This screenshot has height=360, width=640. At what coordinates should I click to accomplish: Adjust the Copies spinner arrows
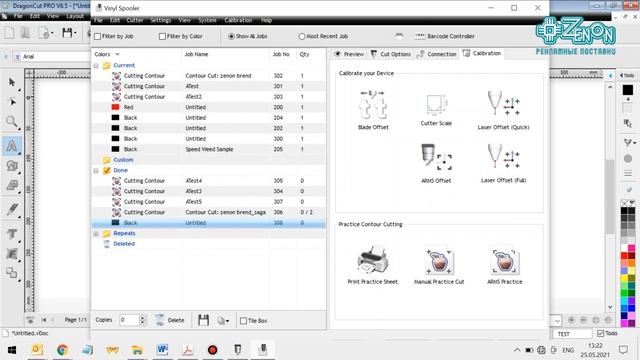142,320
